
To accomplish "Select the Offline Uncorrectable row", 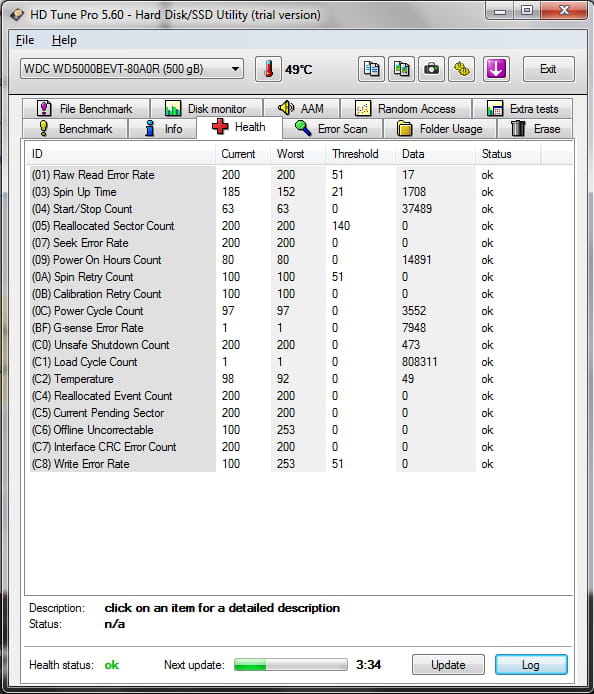I will [x=286, y=430].
